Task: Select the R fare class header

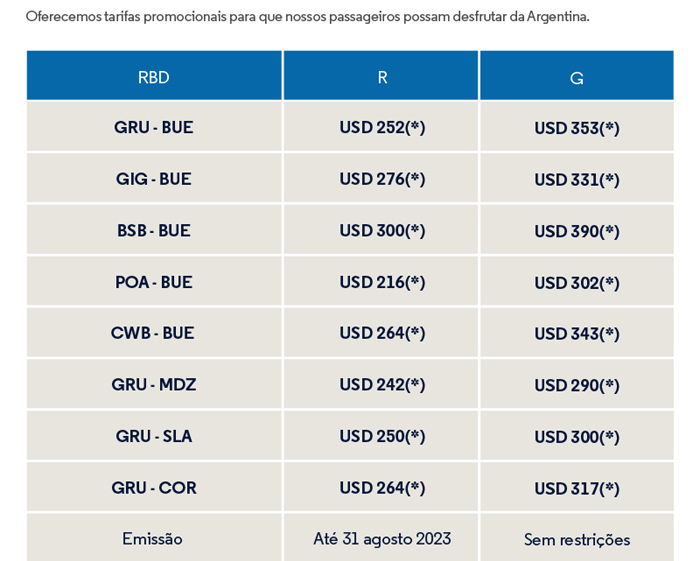Action: click(x=381, y=75)
